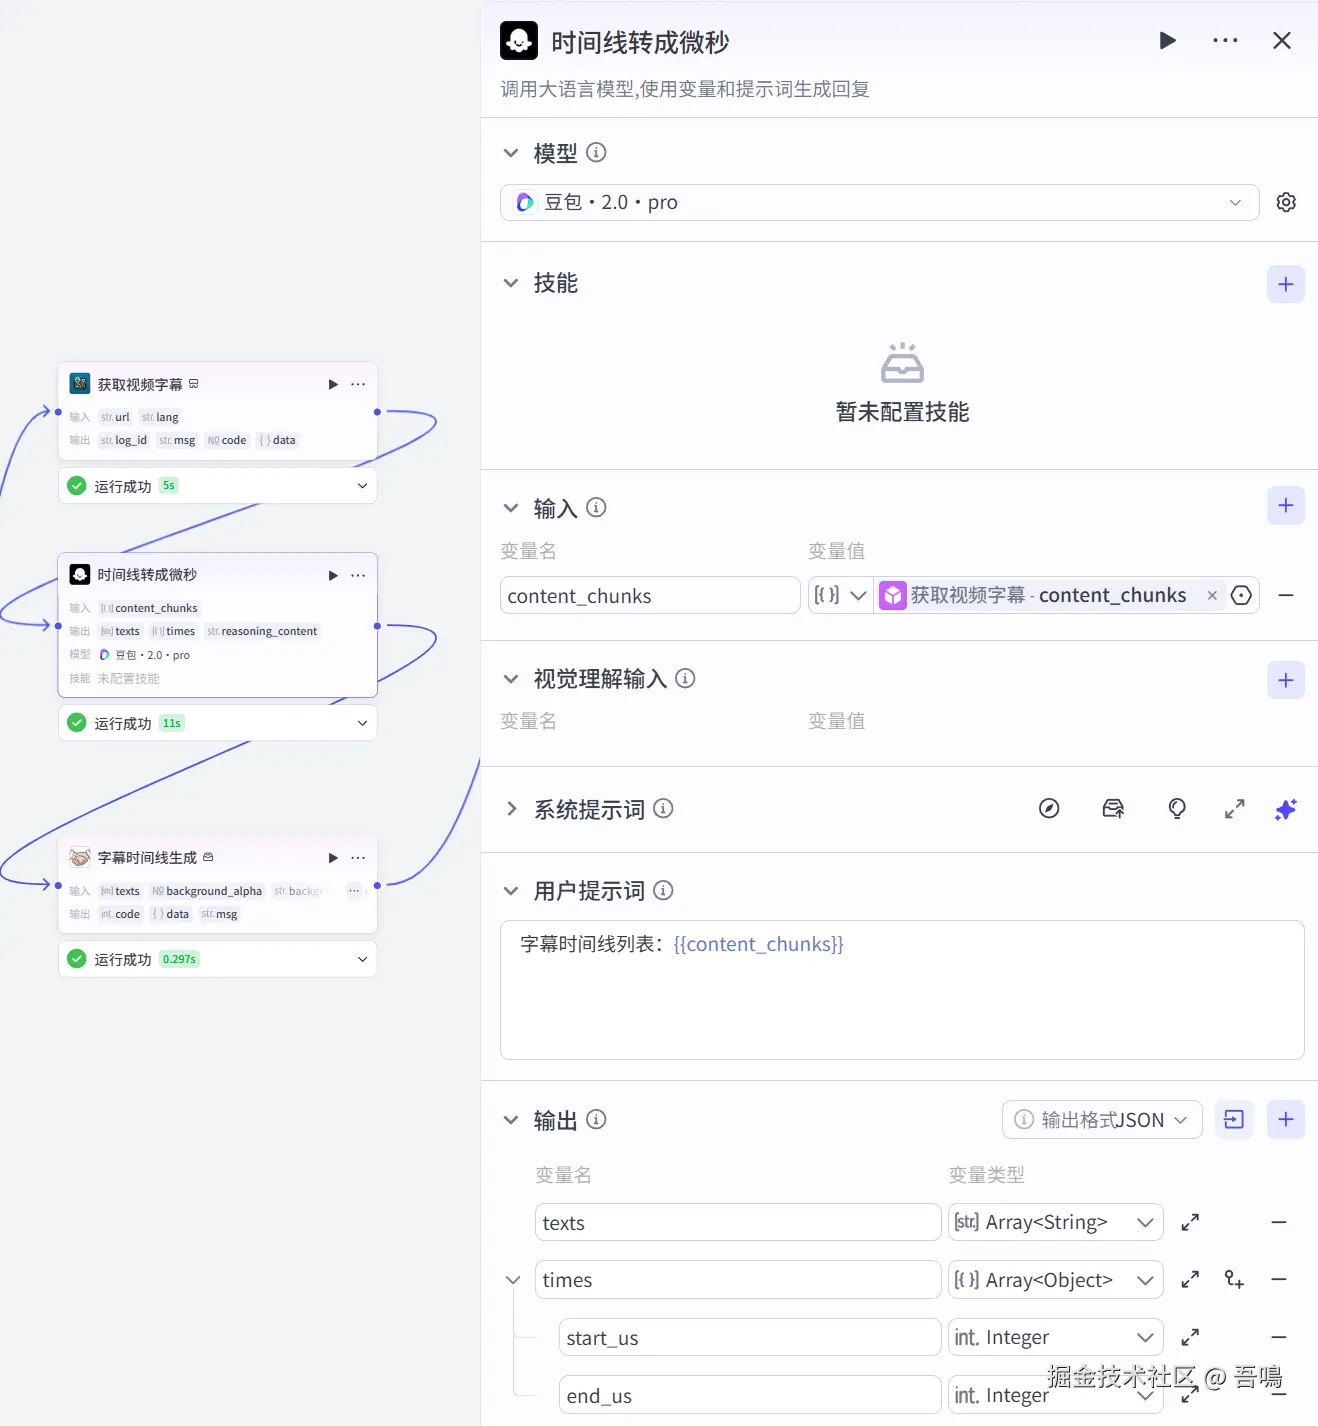The image size is (1318, 1426).
Task: Change texts type Array<String> dropdown
Action: click(x=1055, y=1223)
